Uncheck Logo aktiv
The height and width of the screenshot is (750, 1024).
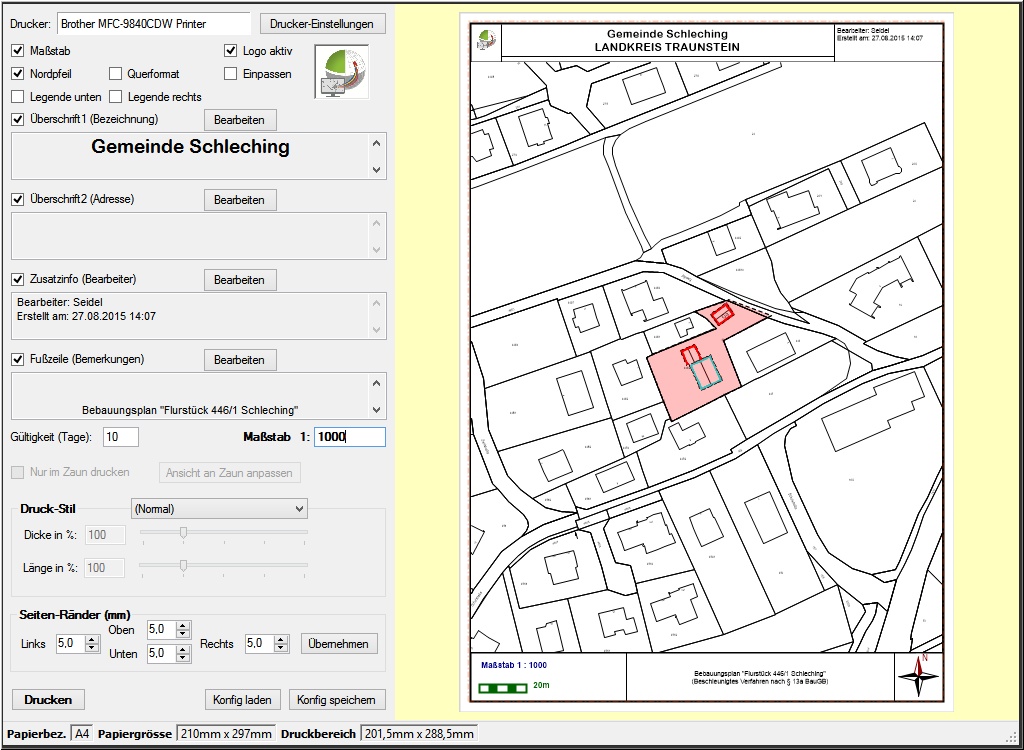tap(231, 51)
